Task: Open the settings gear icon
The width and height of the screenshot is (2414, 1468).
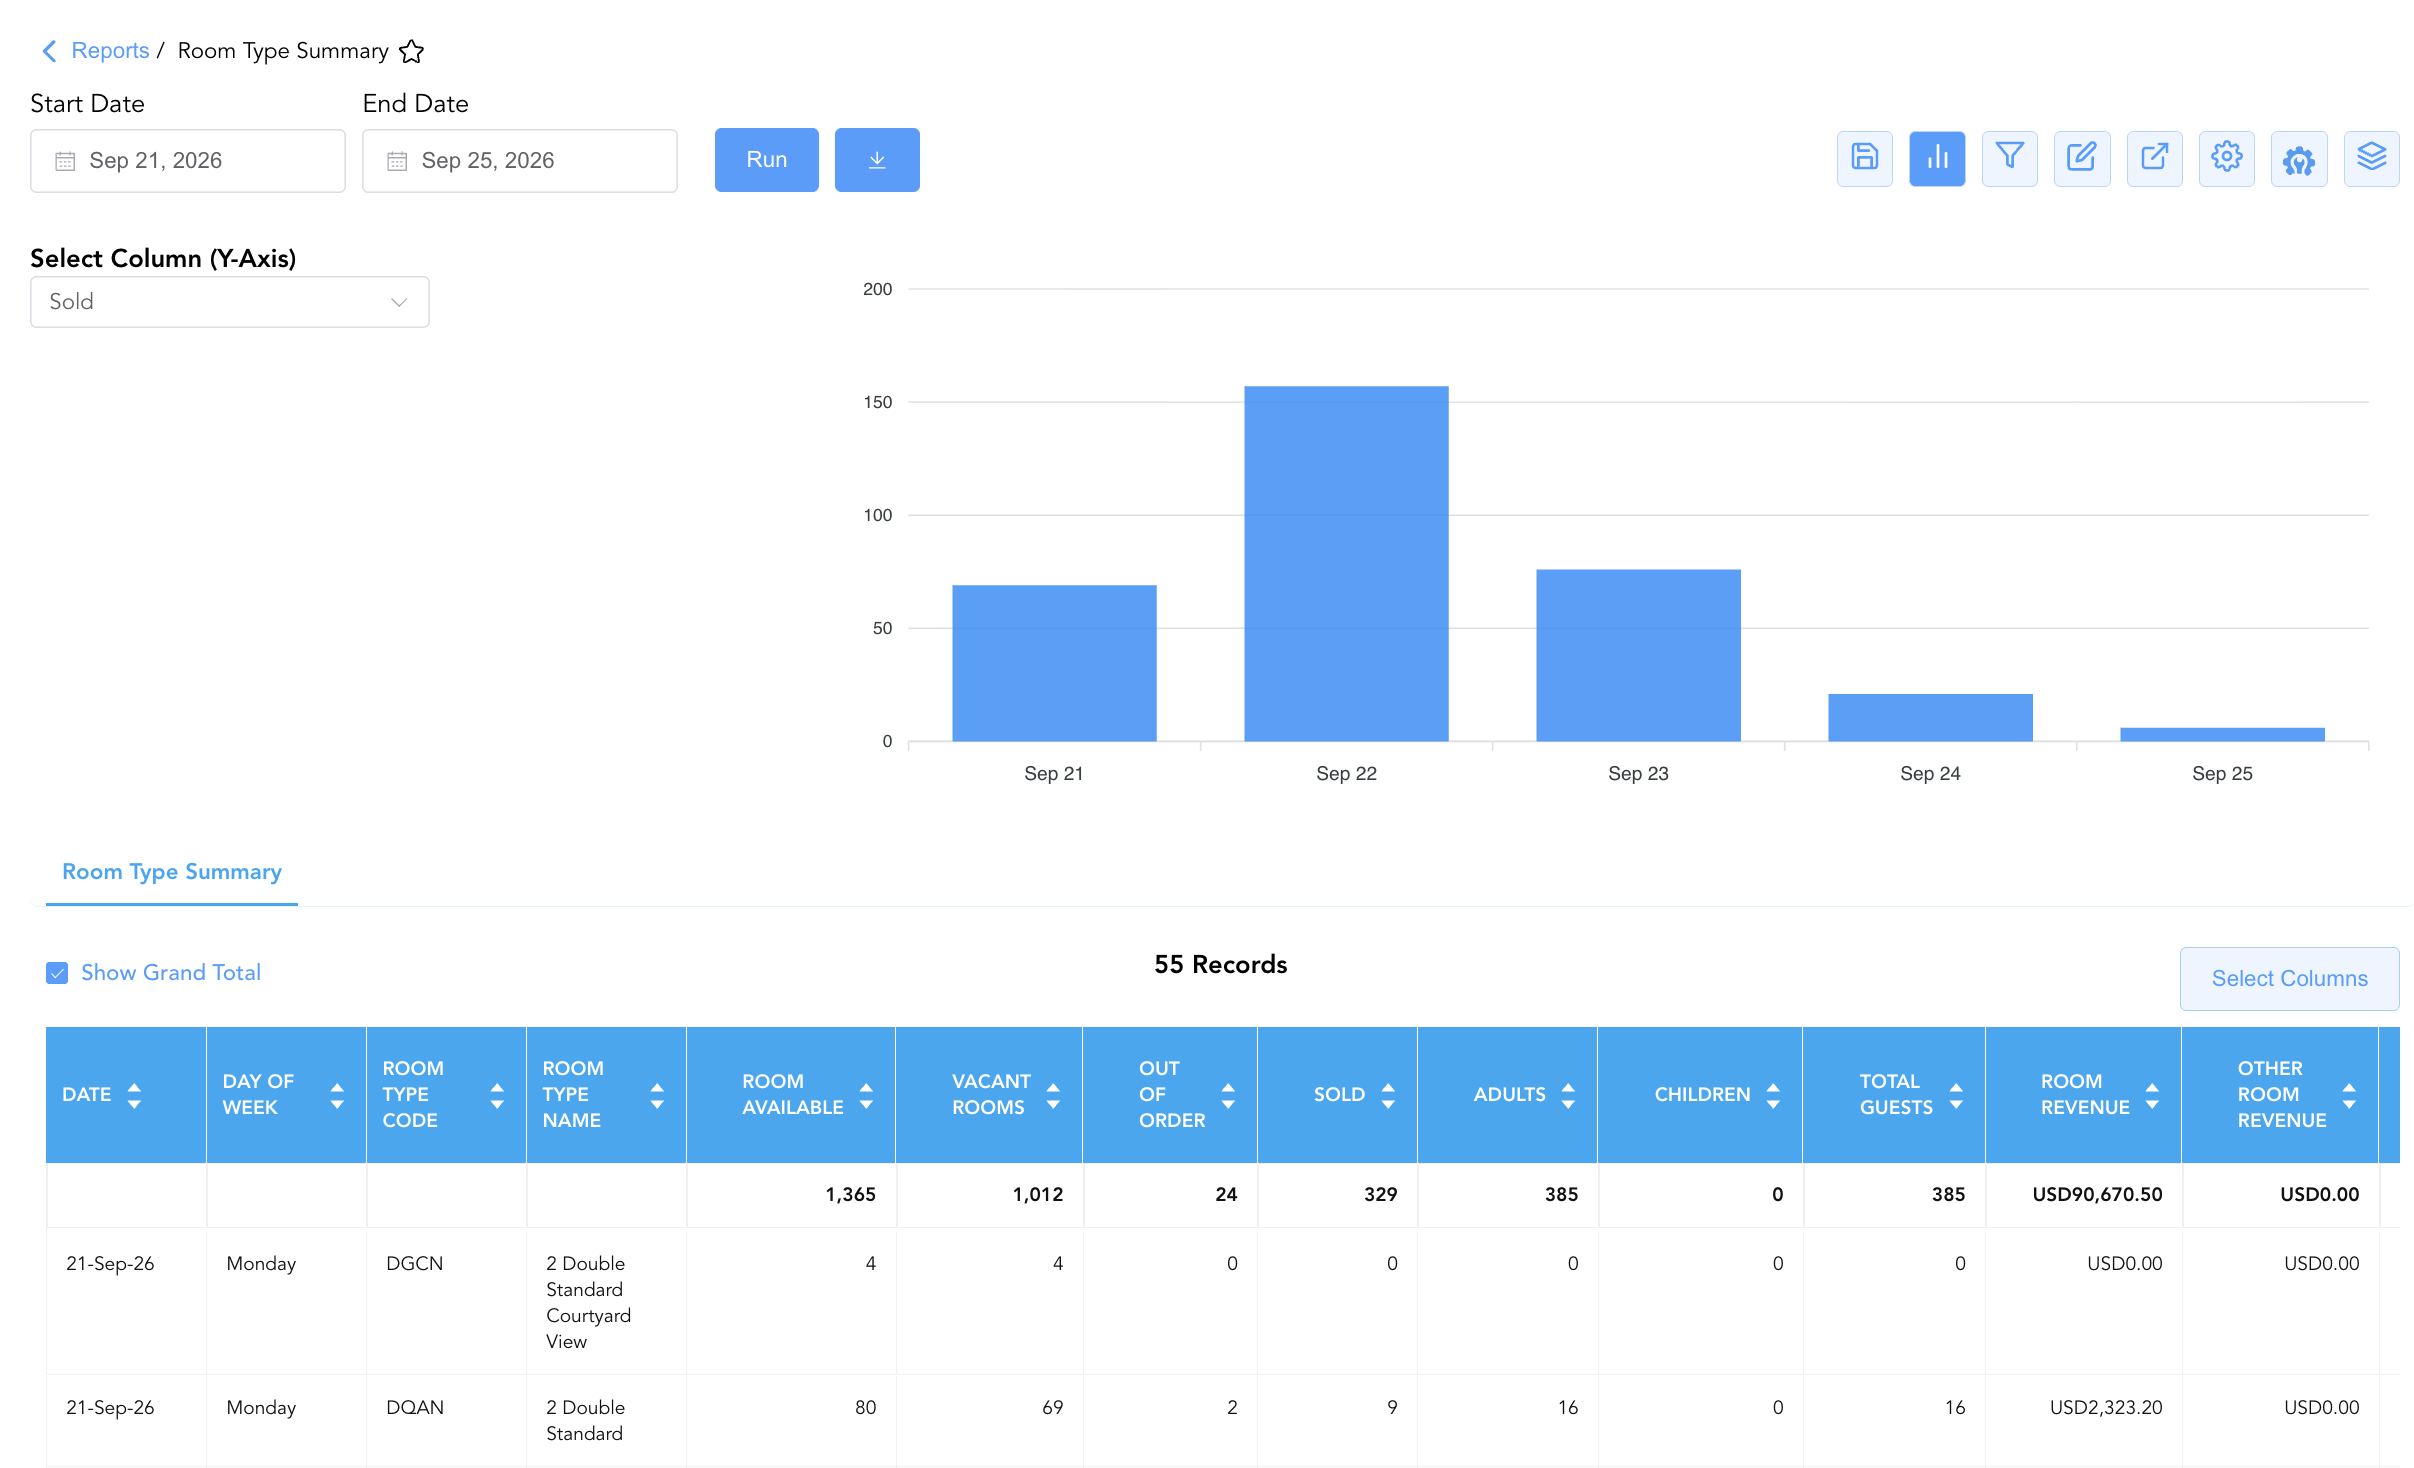Action: coord(2227,159)
